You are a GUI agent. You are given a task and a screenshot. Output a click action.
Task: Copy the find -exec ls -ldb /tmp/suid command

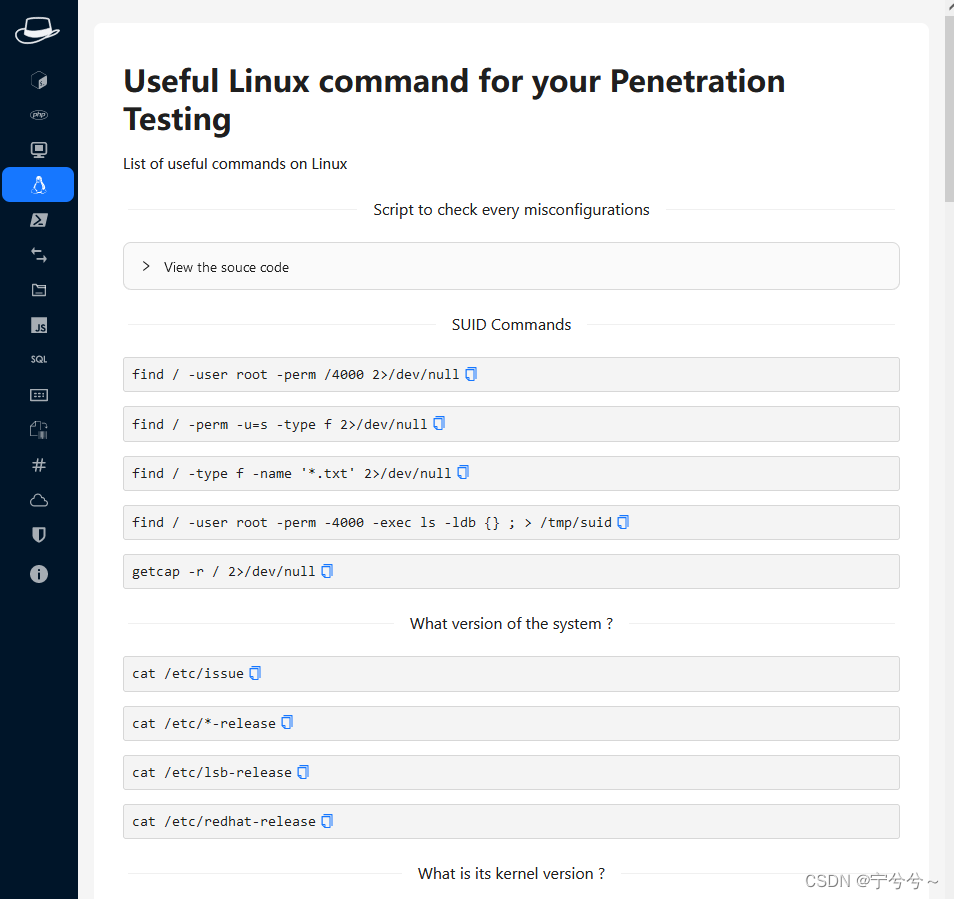pos(623,522)
